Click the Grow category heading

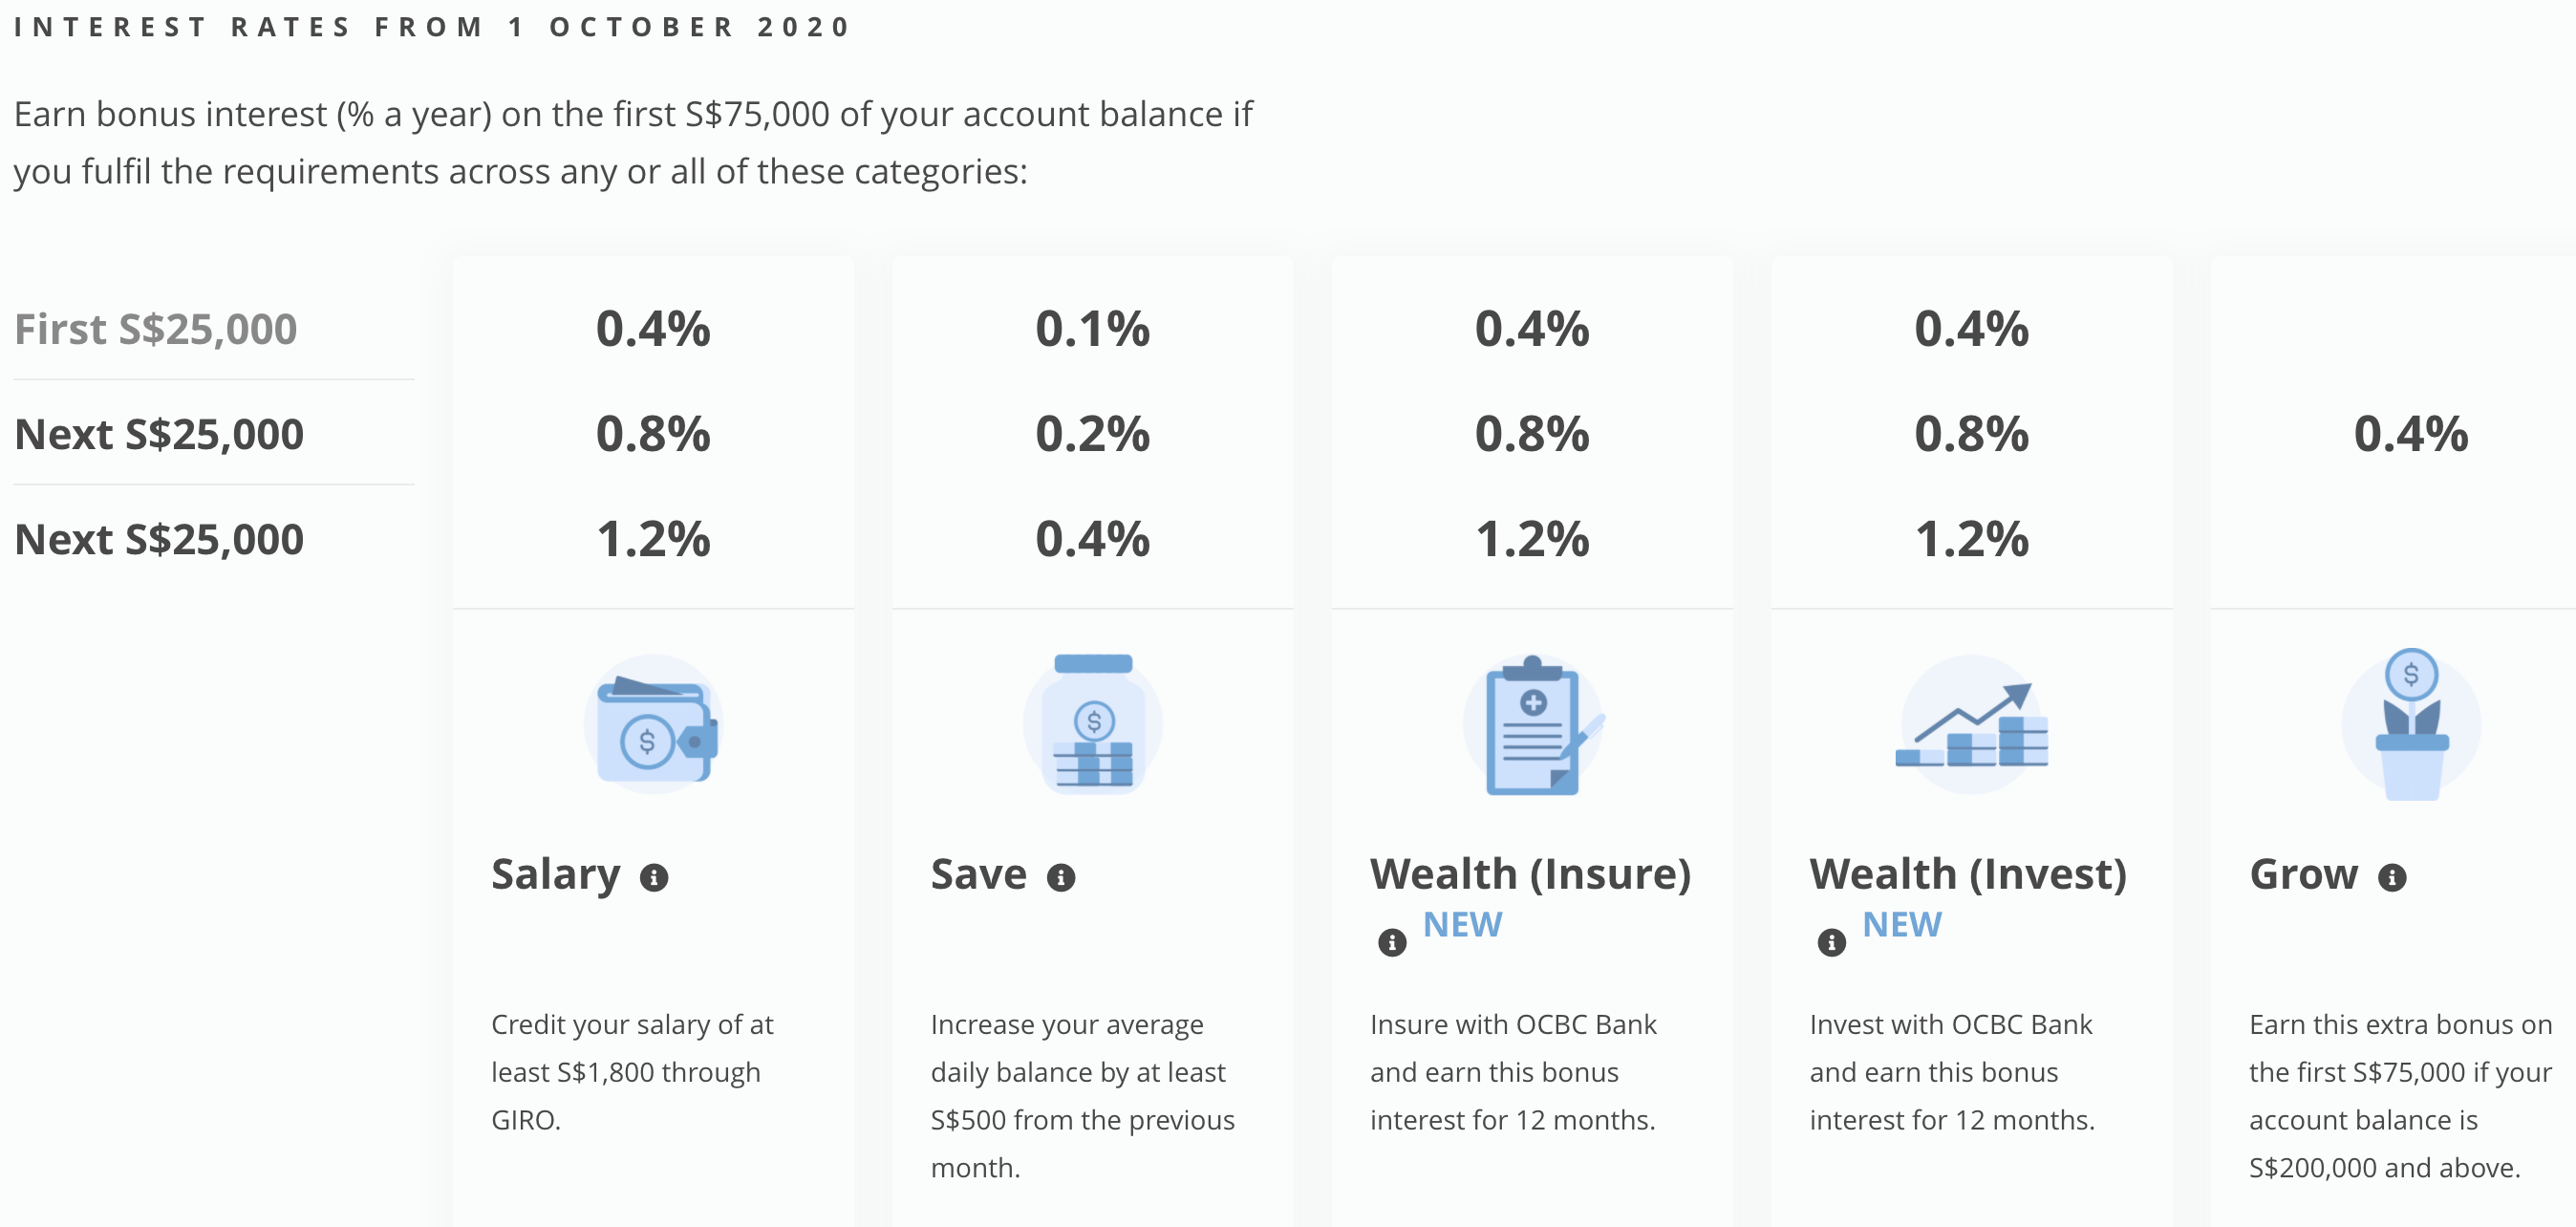(x=2303, y=875)
